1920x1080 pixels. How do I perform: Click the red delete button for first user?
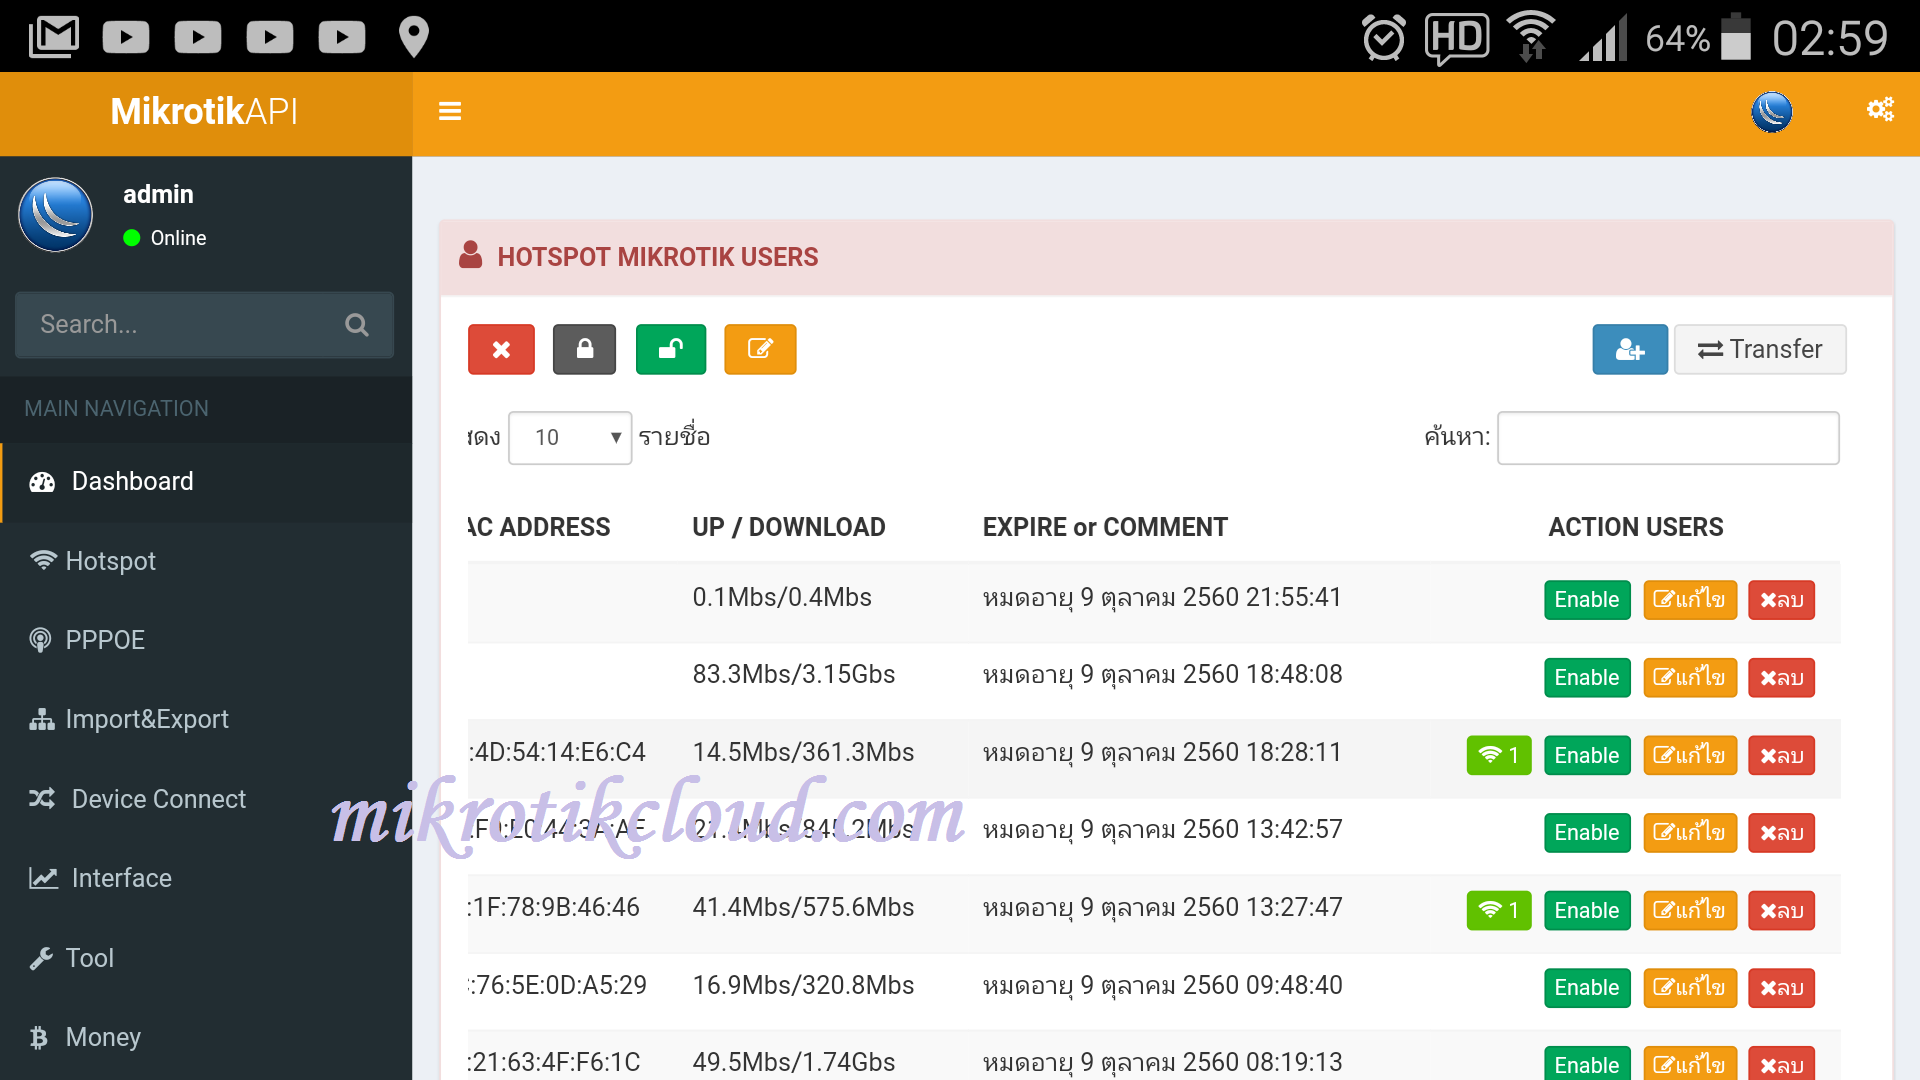pos(1782,597)
